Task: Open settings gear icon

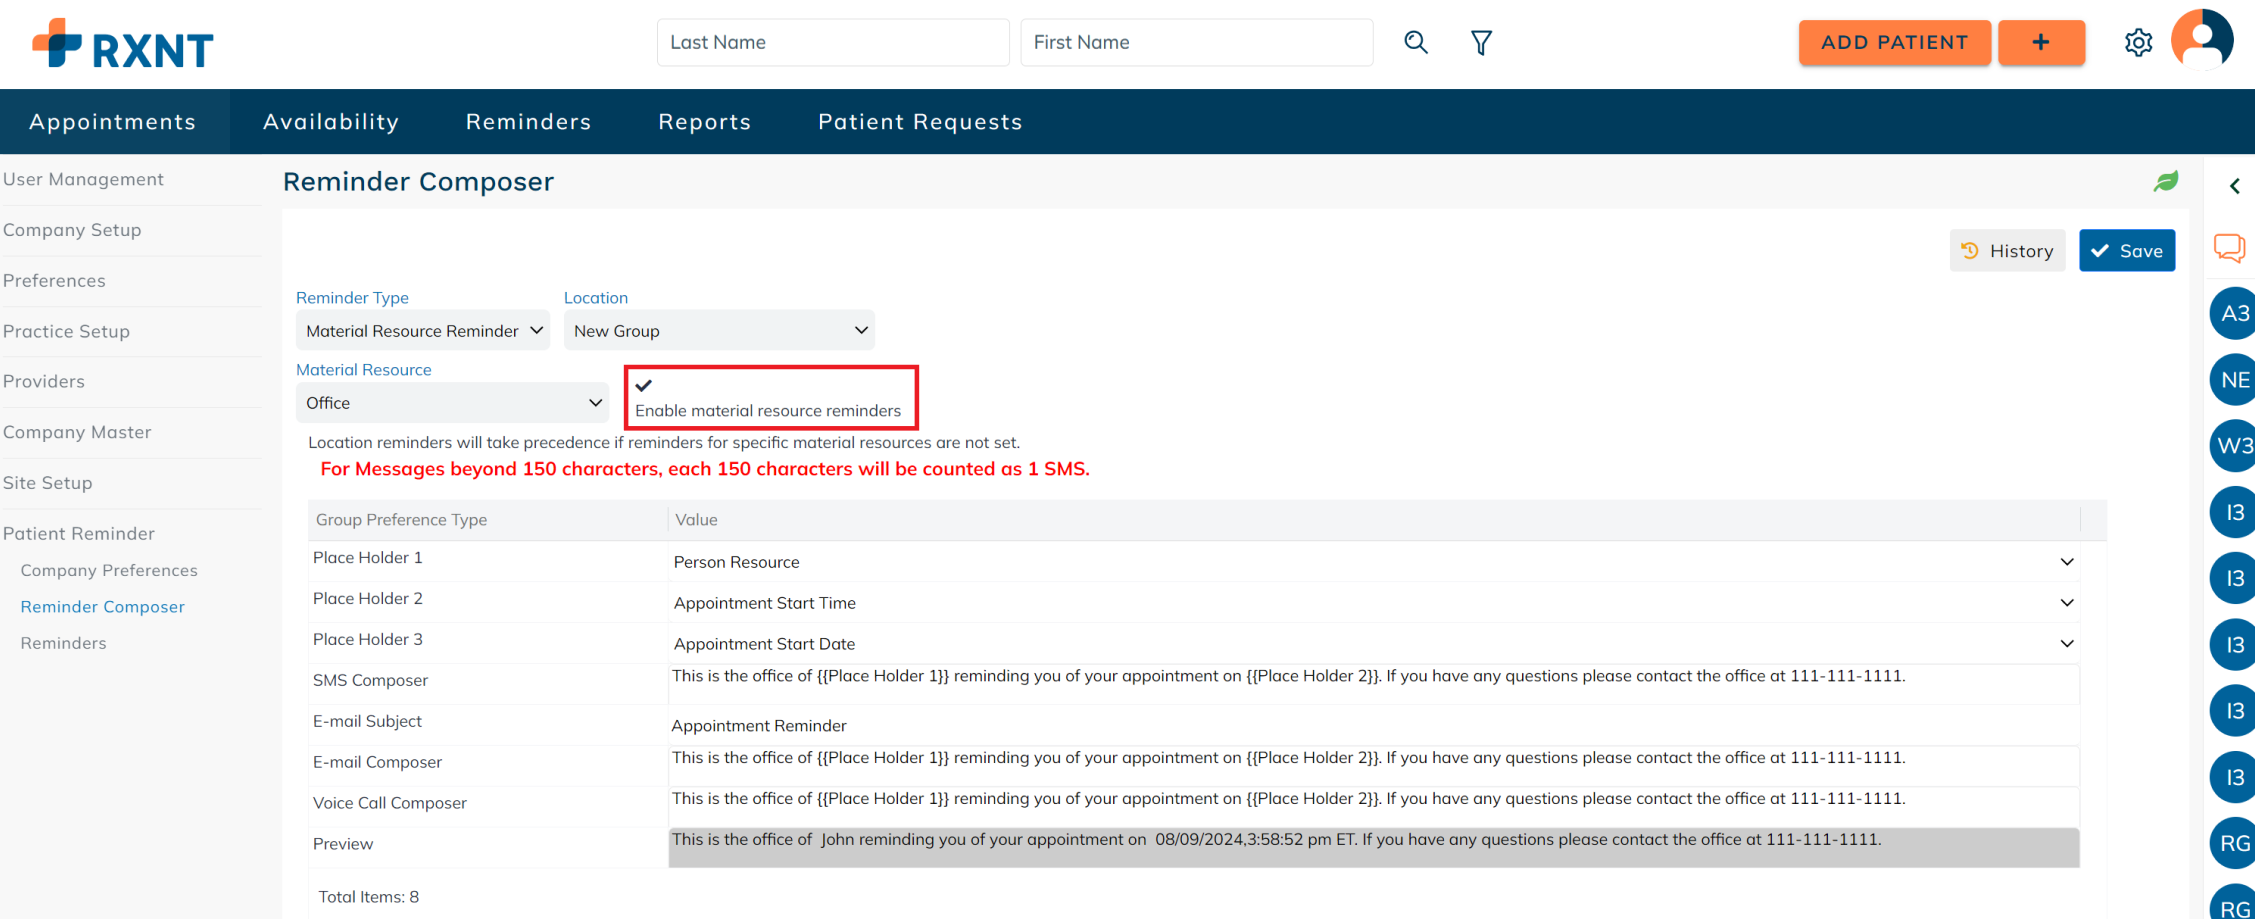Action: pos(2138,43)
